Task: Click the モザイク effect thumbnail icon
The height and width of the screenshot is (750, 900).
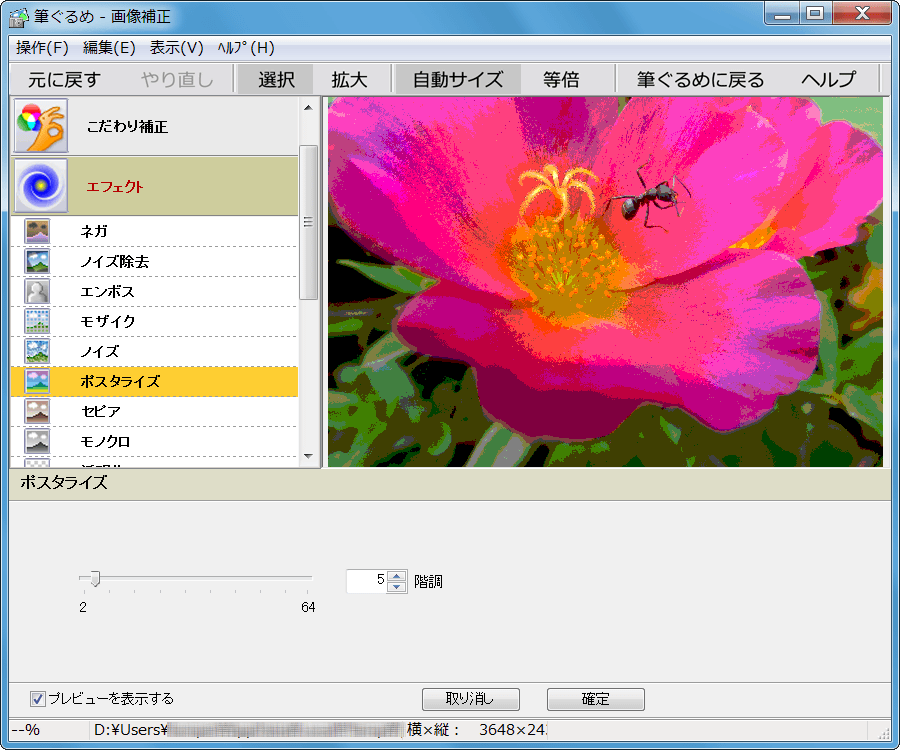Action: pyautogui.click(x=37, y=321)
